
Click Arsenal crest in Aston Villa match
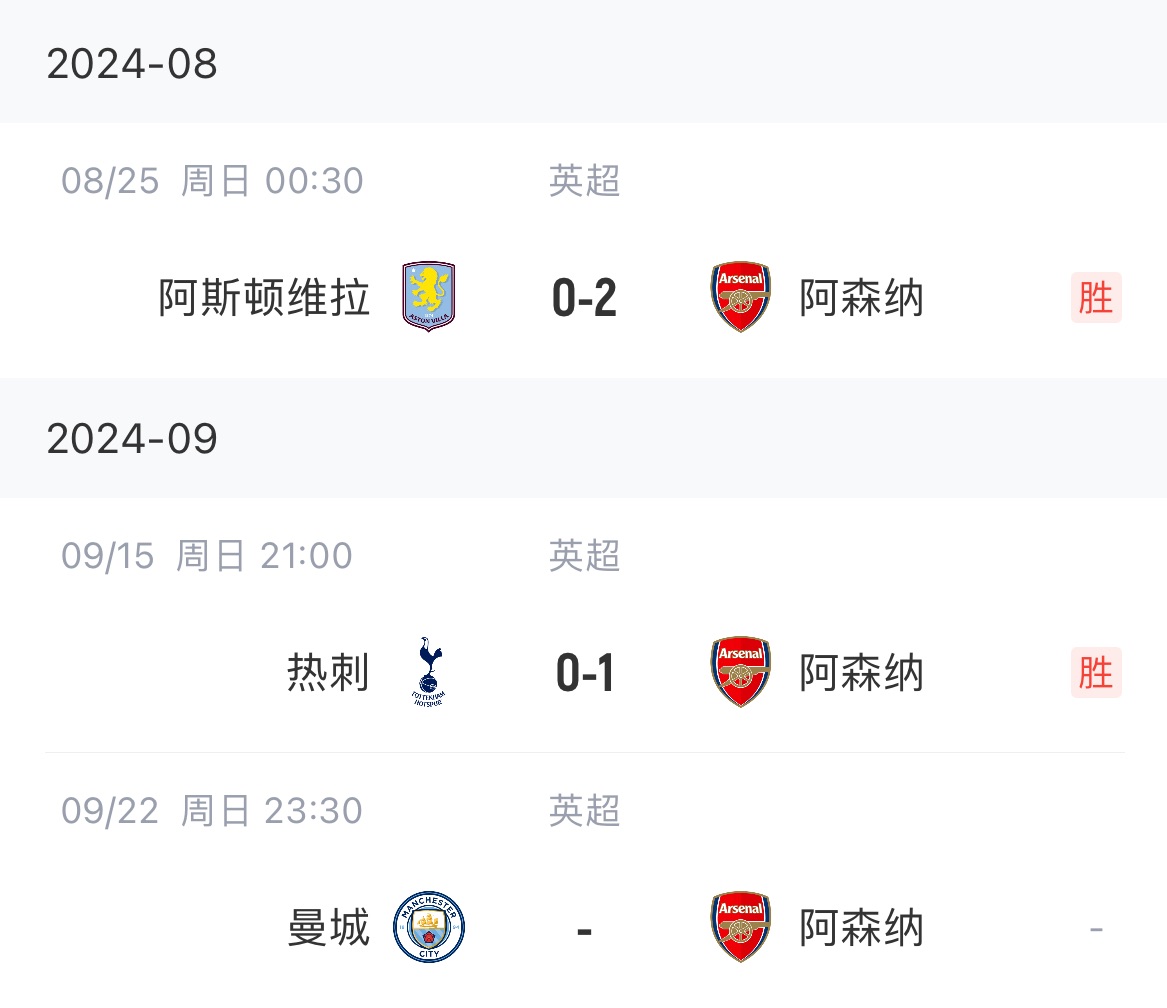click(740, 297)
